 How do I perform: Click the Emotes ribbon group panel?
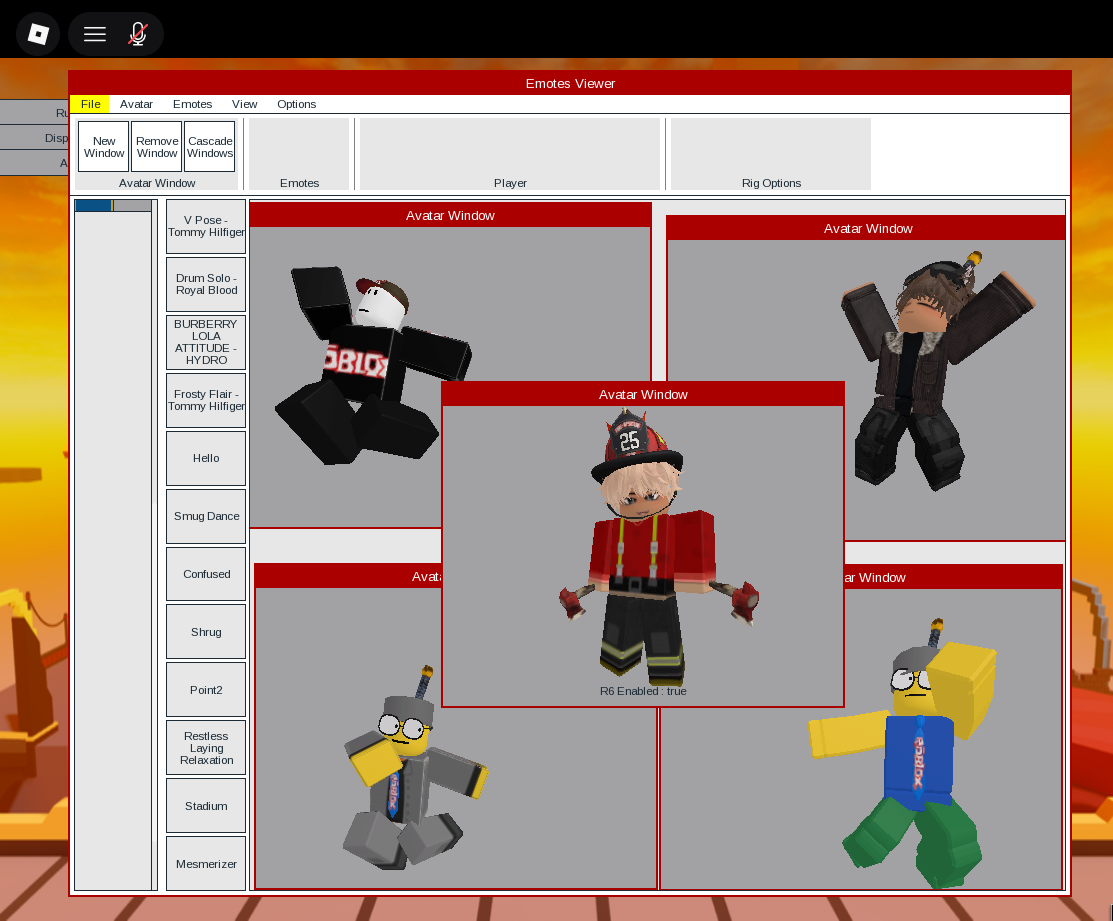[x=300, y=154]
